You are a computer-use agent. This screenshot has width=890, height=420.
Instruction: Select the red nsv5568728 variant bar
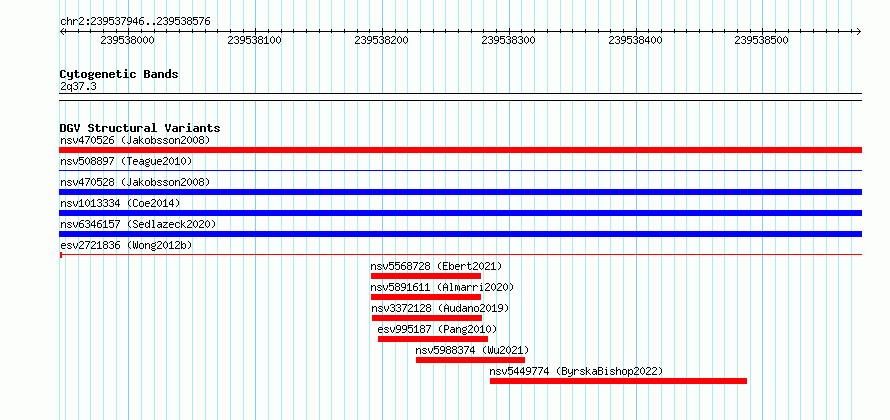click(x=426, y=276)
